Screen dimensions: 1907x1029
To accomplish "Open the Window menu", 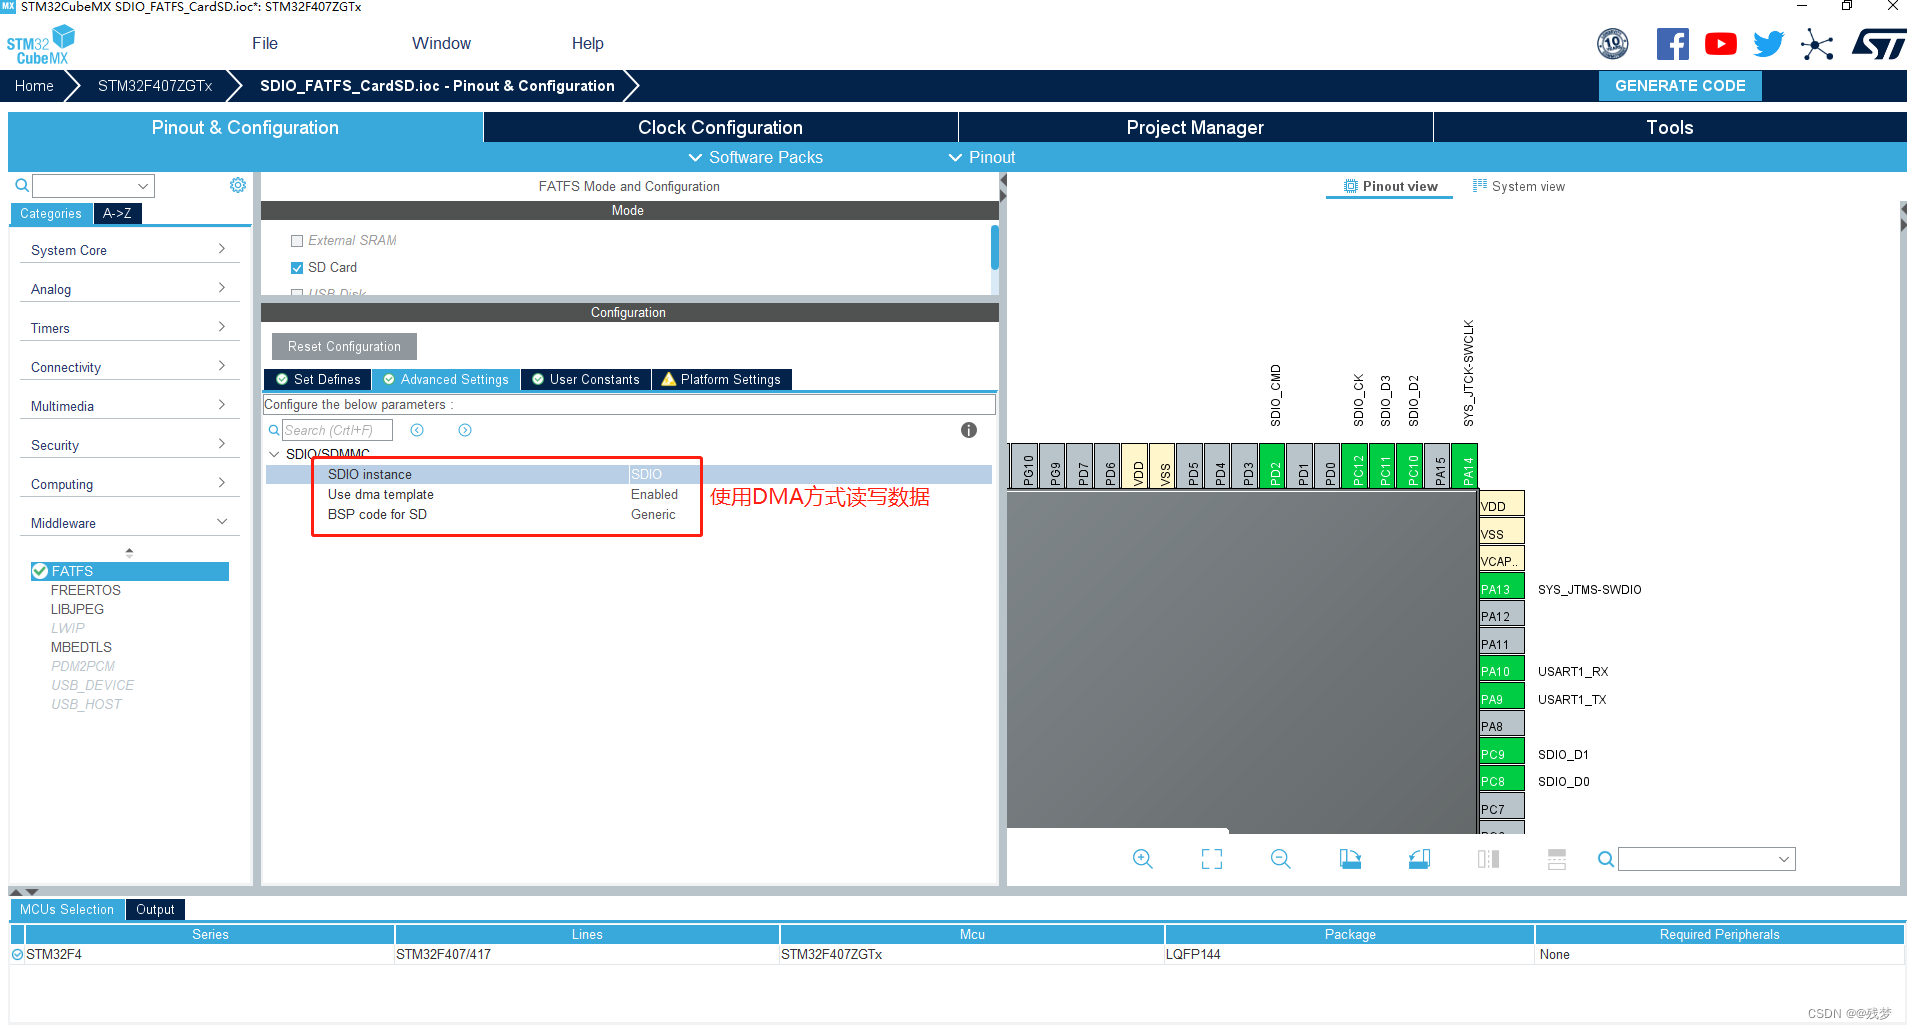I will coord(441,43).
